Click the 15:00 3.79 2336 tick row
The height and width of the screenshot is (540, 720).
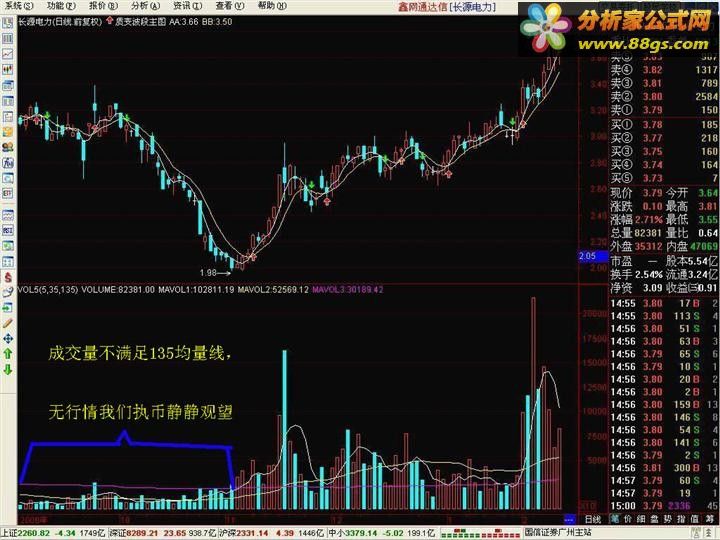point(664,506)
